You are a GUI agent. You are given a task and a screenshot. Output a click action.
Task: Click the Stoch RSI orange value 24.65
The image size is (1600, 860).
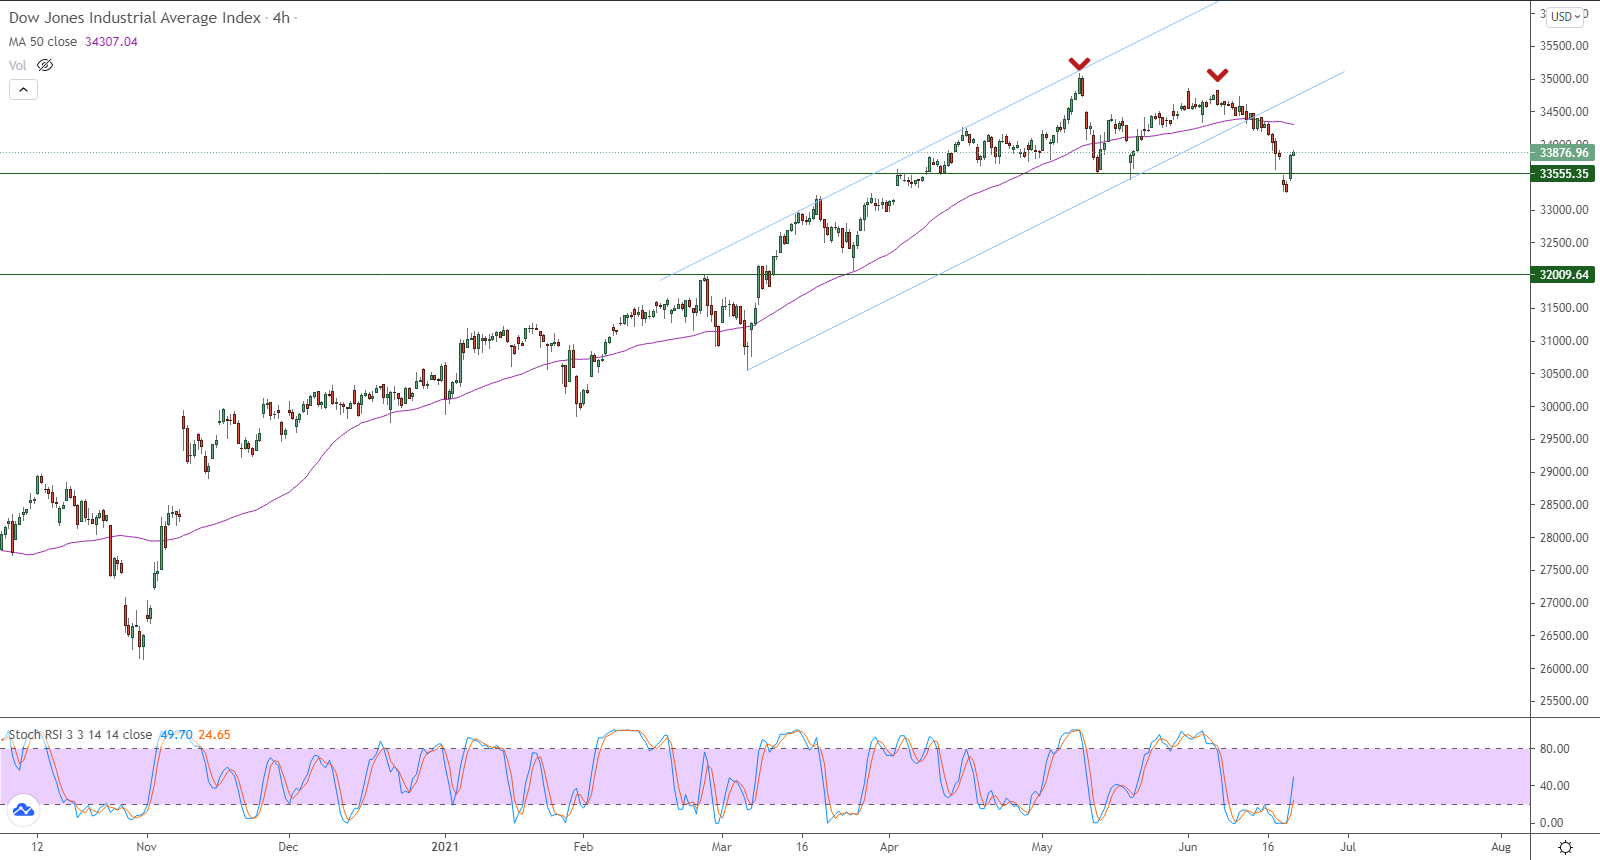pos(214,735)
